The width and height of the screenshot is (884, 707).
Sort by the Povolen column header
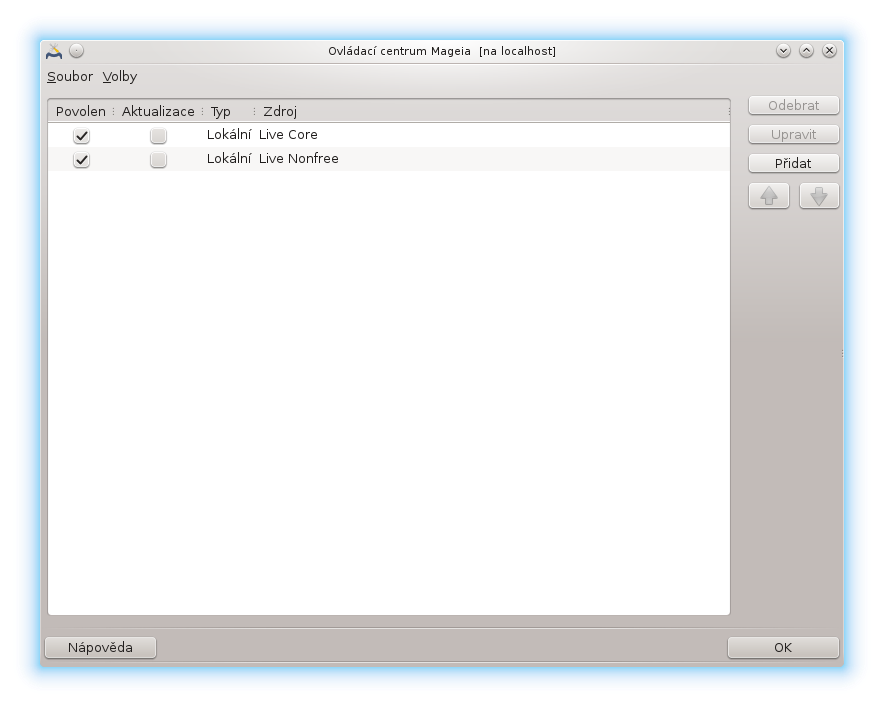81,112
